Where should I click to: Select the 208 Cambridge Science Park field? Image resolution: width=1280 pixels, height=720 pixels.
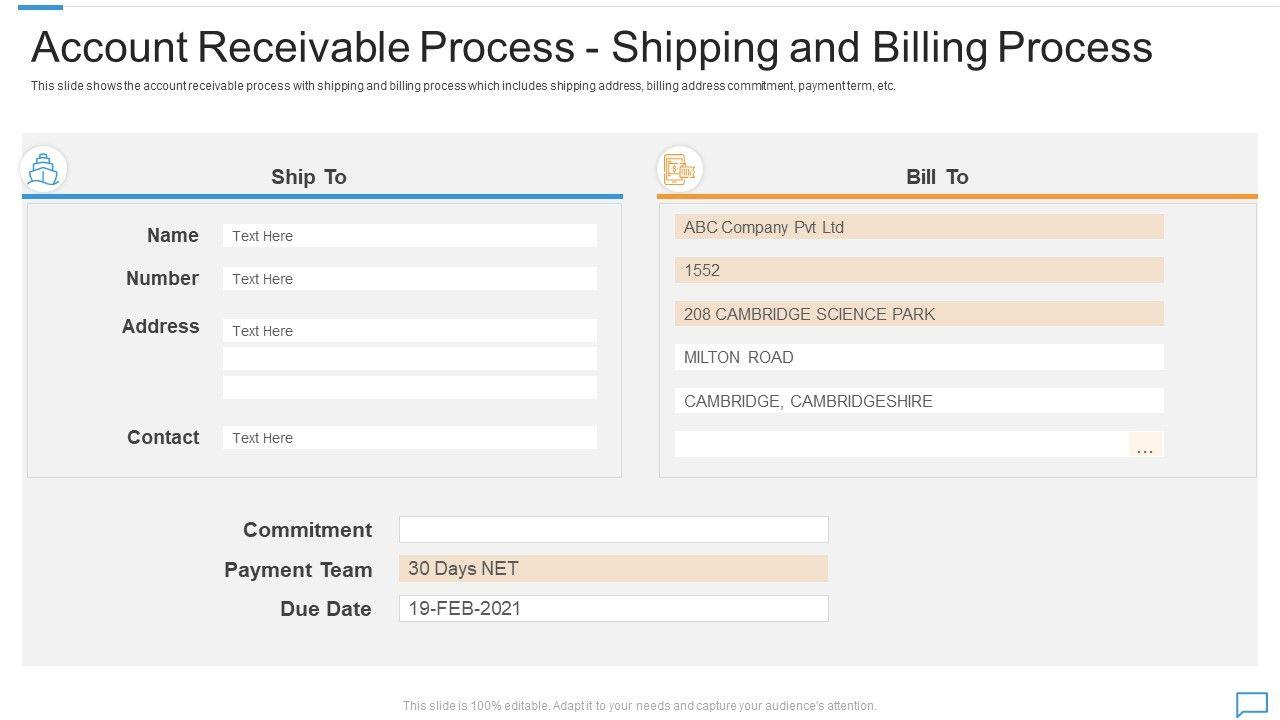point(918,314)
